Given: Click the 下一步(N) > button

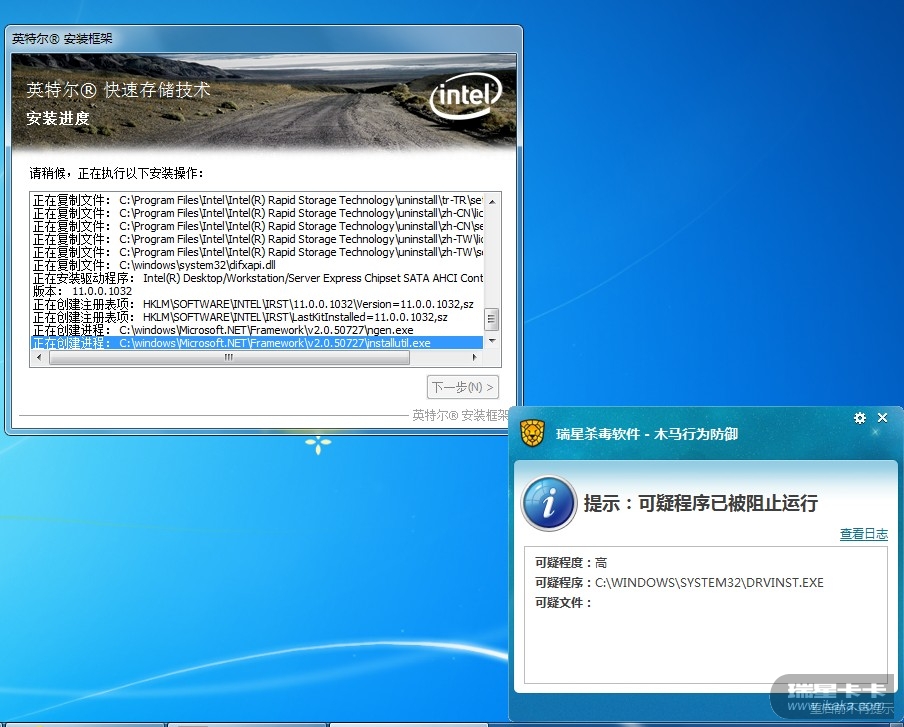Looking at the screenshot, I should pyautogui.click(x=463, y=387).
